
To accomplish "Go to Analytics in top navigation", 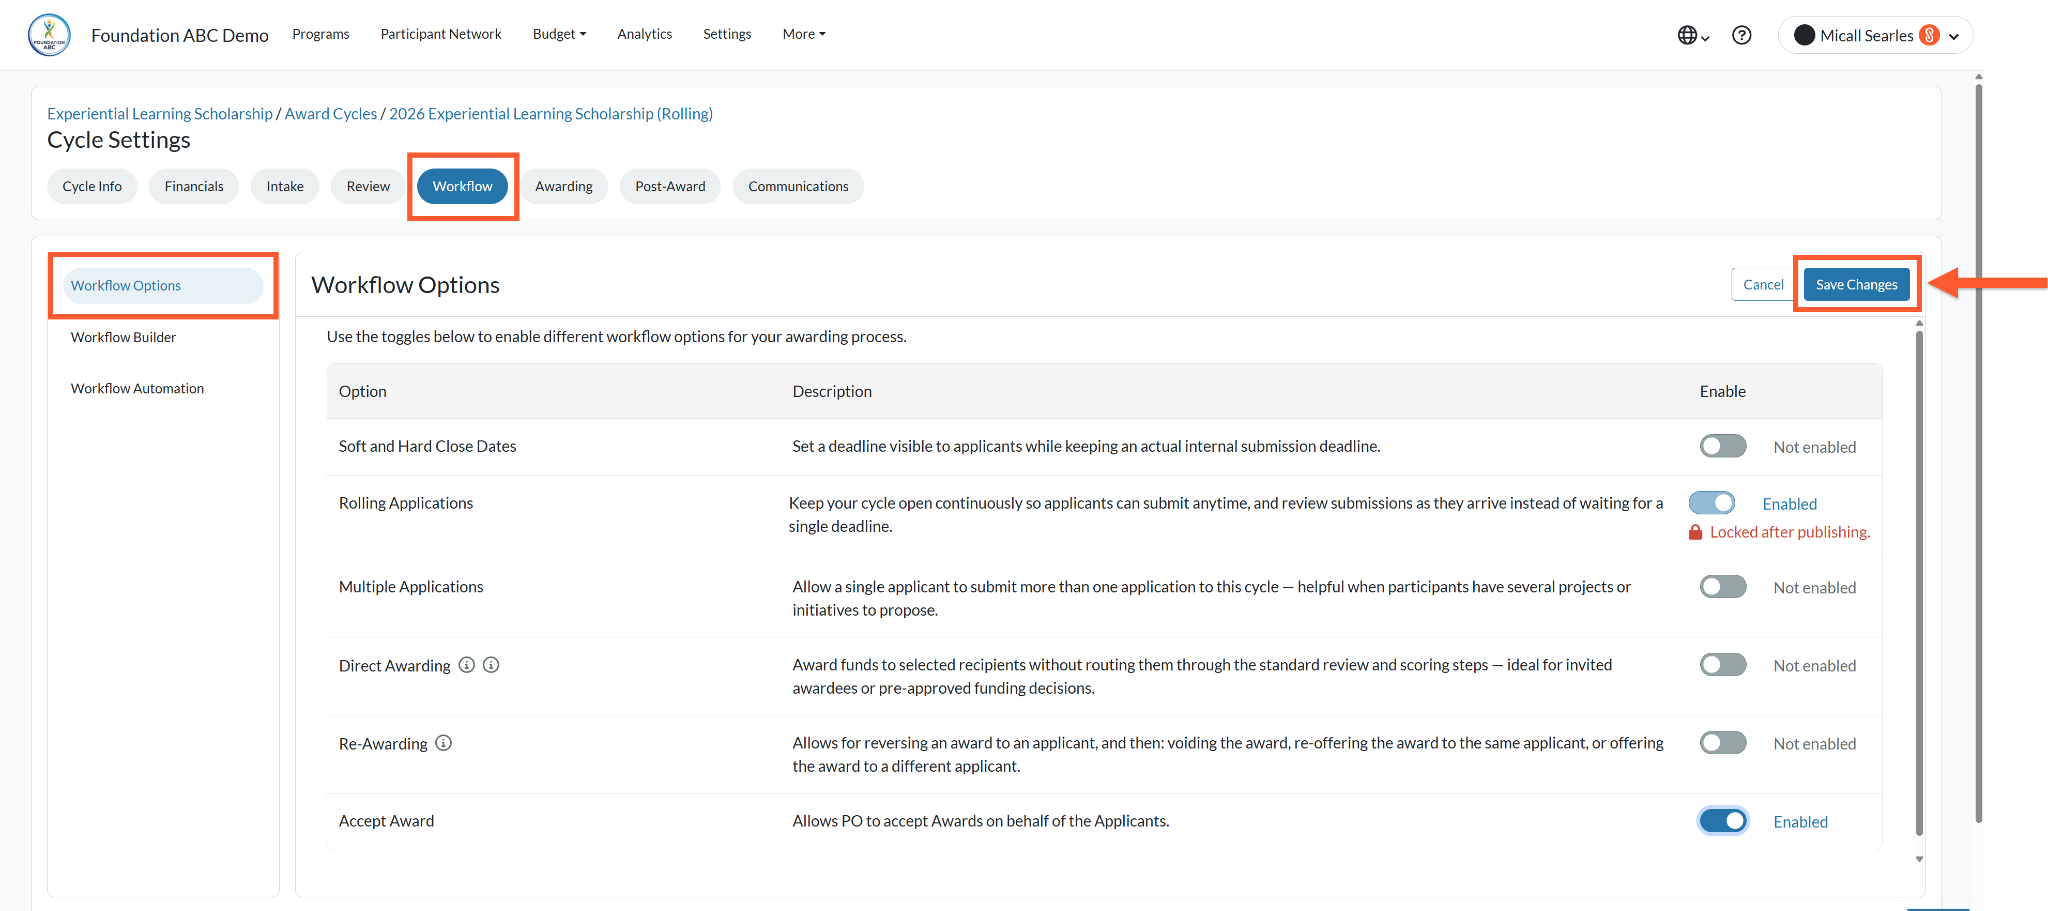I will 645,34.
